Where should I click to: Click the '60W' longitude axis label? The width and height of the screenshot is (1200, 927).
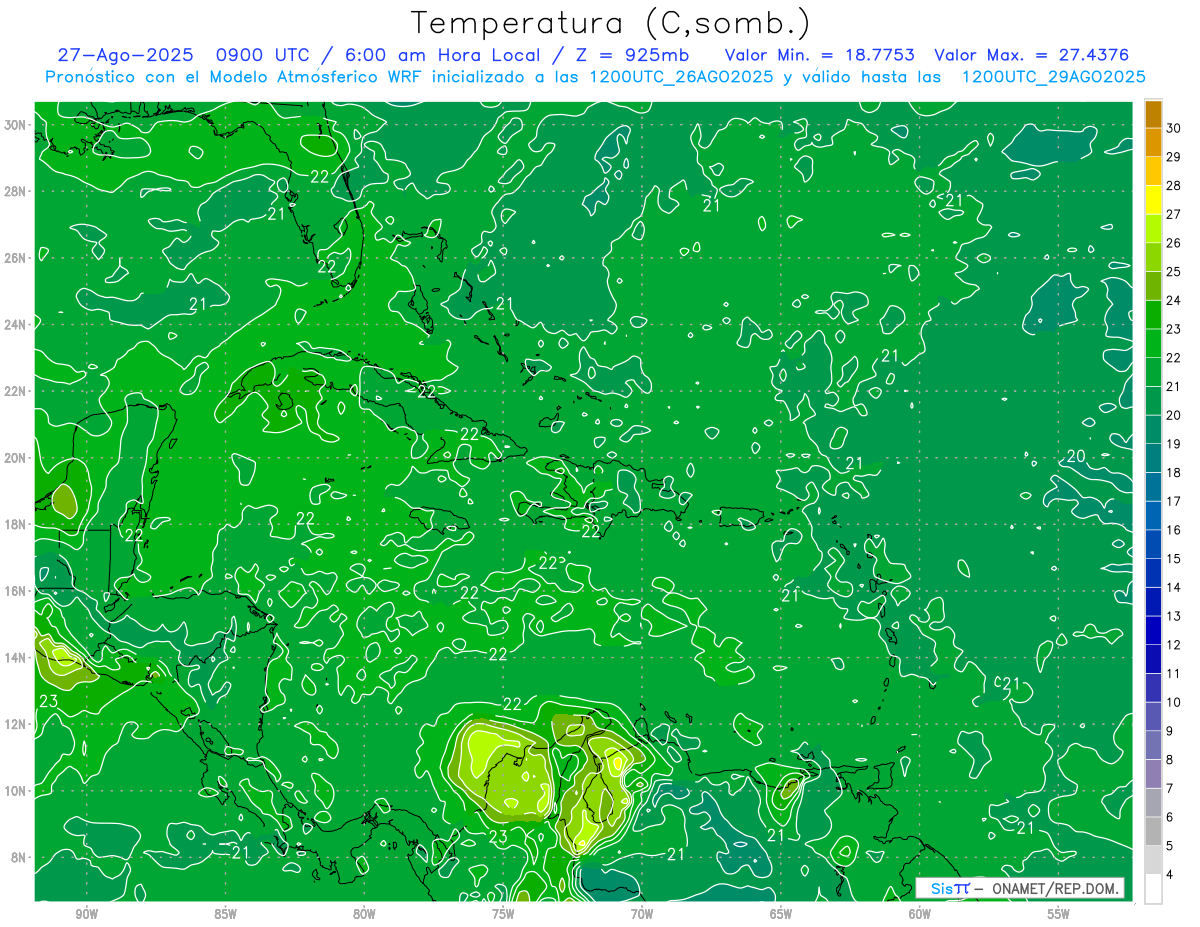click(x=920, y=912)
